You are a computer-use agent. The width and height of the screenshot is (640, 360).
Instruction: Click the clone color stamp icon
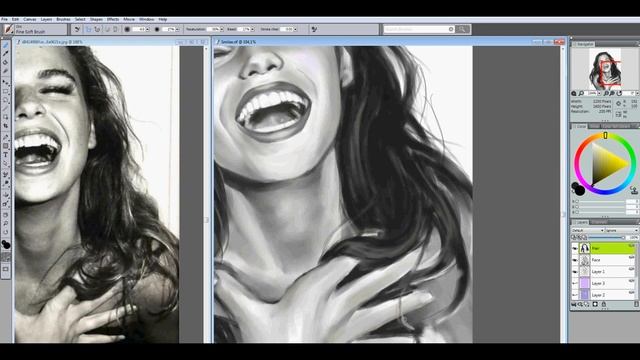tap(635, 190)
